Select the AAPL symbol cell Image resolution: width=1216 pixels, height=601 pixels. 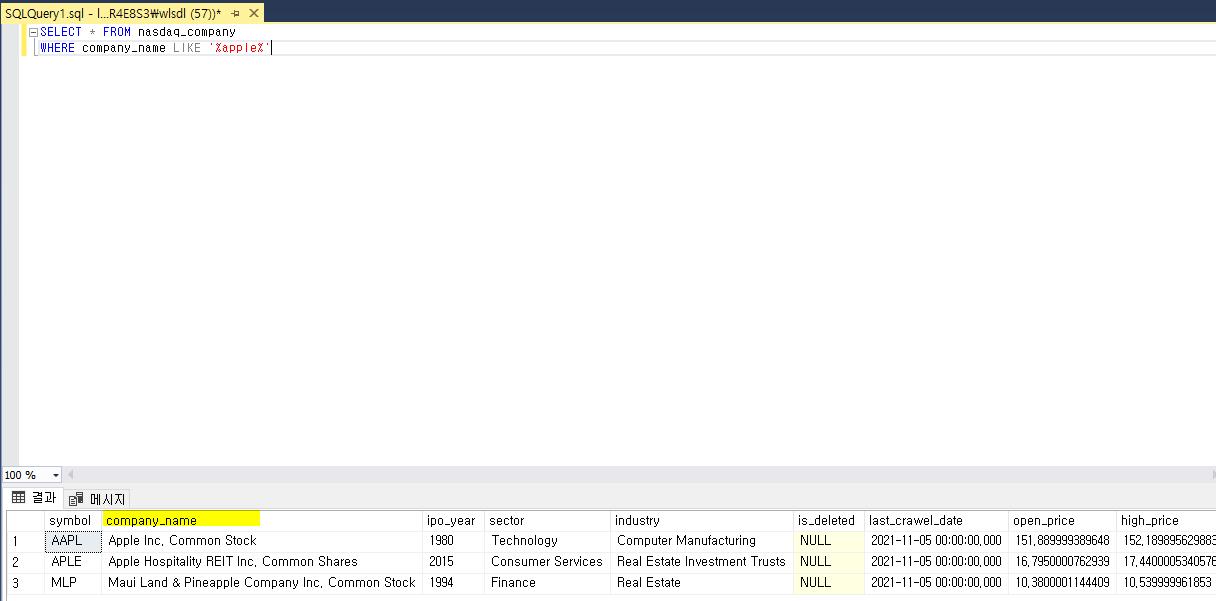click(73, 541)
